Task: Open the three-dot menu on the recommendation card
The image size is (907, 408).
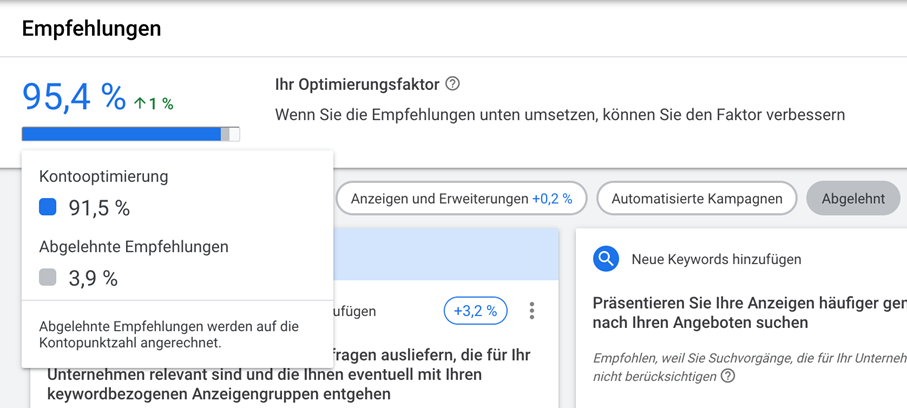Action: pyautogui.click(x=532, y=311)
